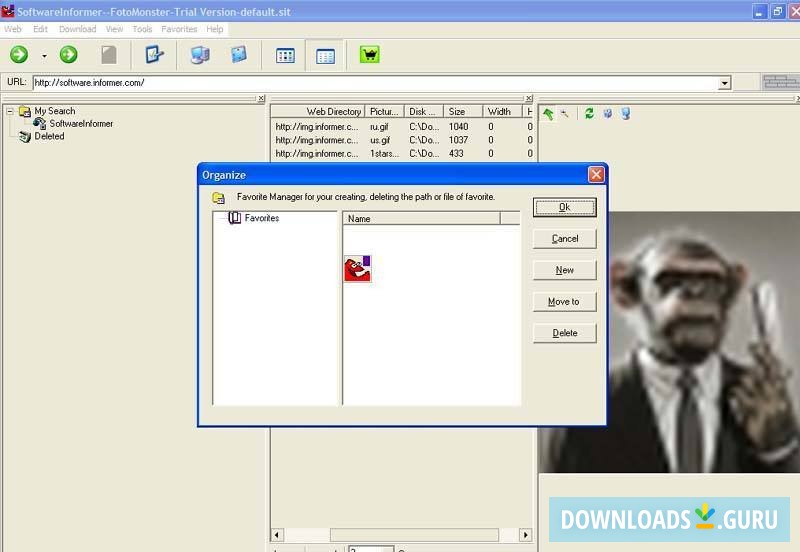
Task: Click the Ok button in Organize dialog
Action: pyautogui.click(x=564, y=207)
